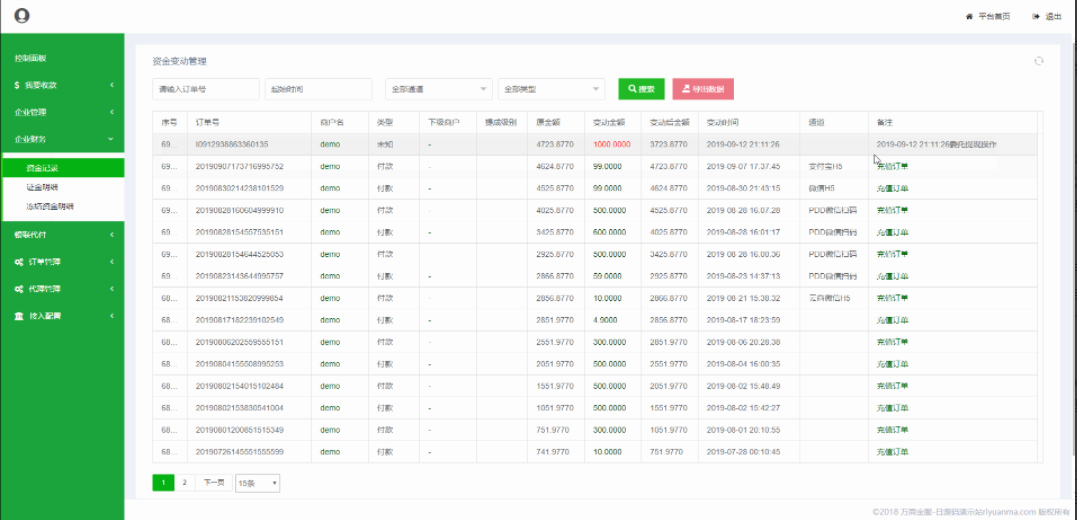
Task: Click timestamp 2019-08-02 15:42:27
Action: click(742, 408)
